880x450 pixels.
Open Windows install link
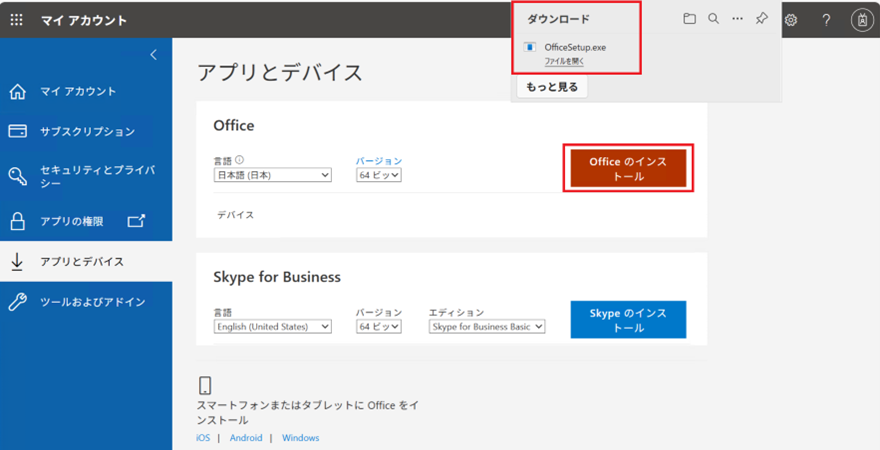[301, 438]
